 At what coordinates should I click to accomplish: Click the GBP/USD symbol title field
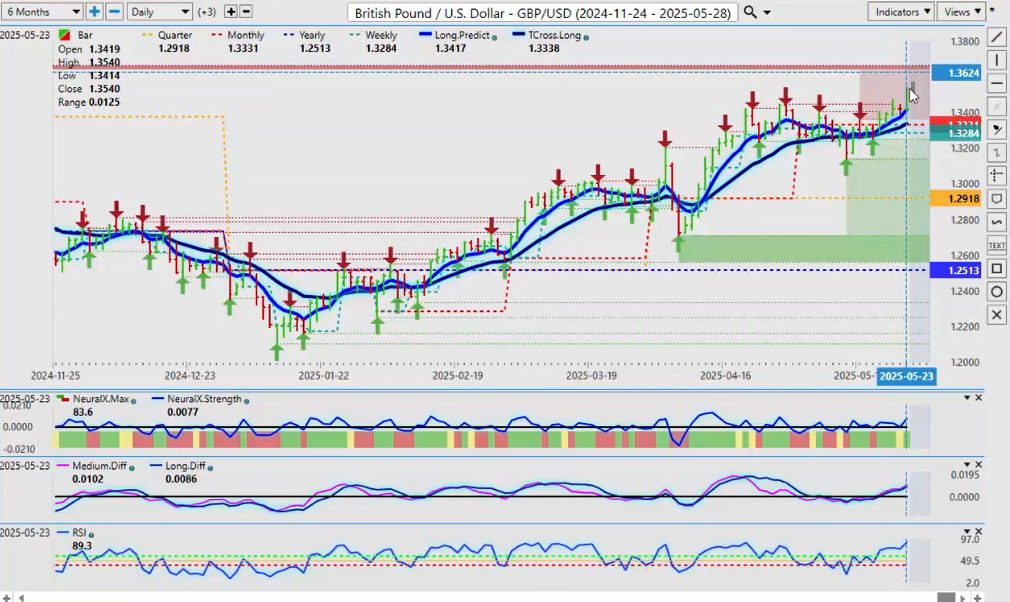[x=542, y=12]
